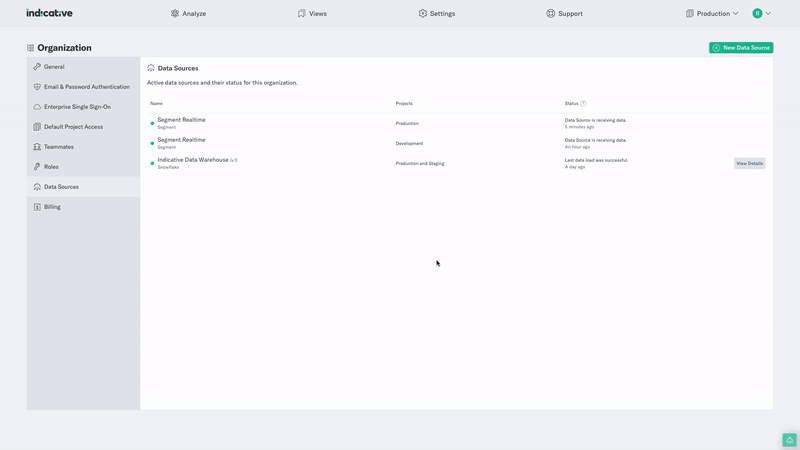Click the Organization heading icon
Image resolution: width=800 pixels, height=450 pixels.
(31, 48)
